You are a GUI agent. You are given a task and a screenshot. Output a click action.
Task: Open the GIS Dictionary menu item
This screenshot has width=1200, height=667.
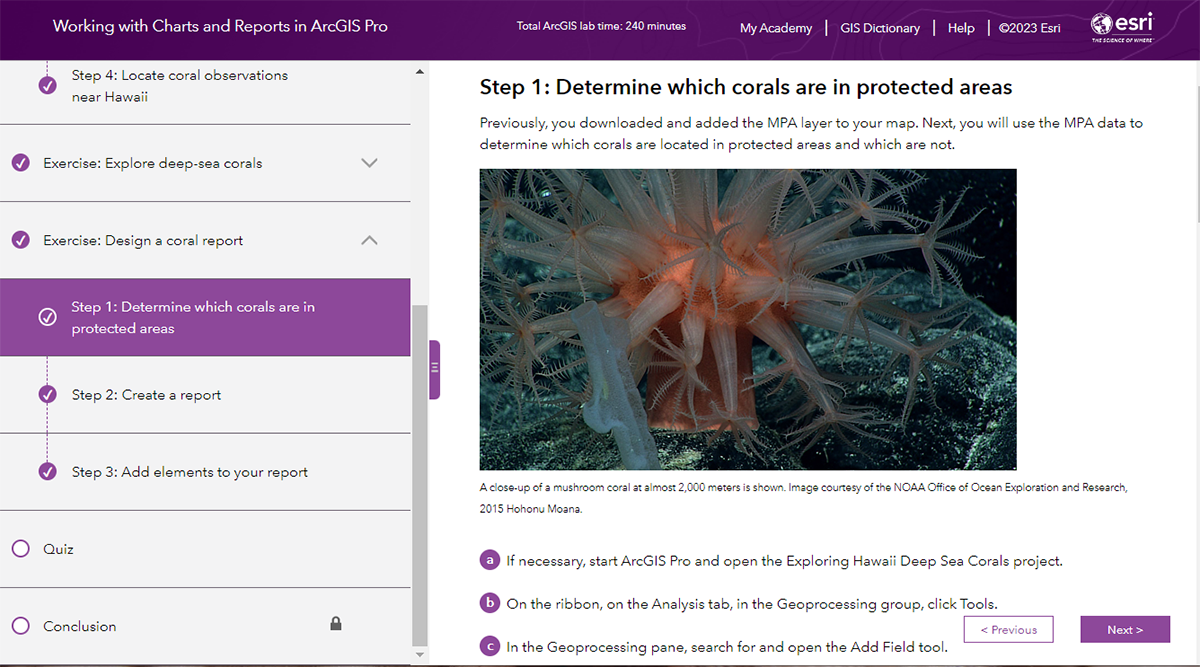(x=880, y=28)
